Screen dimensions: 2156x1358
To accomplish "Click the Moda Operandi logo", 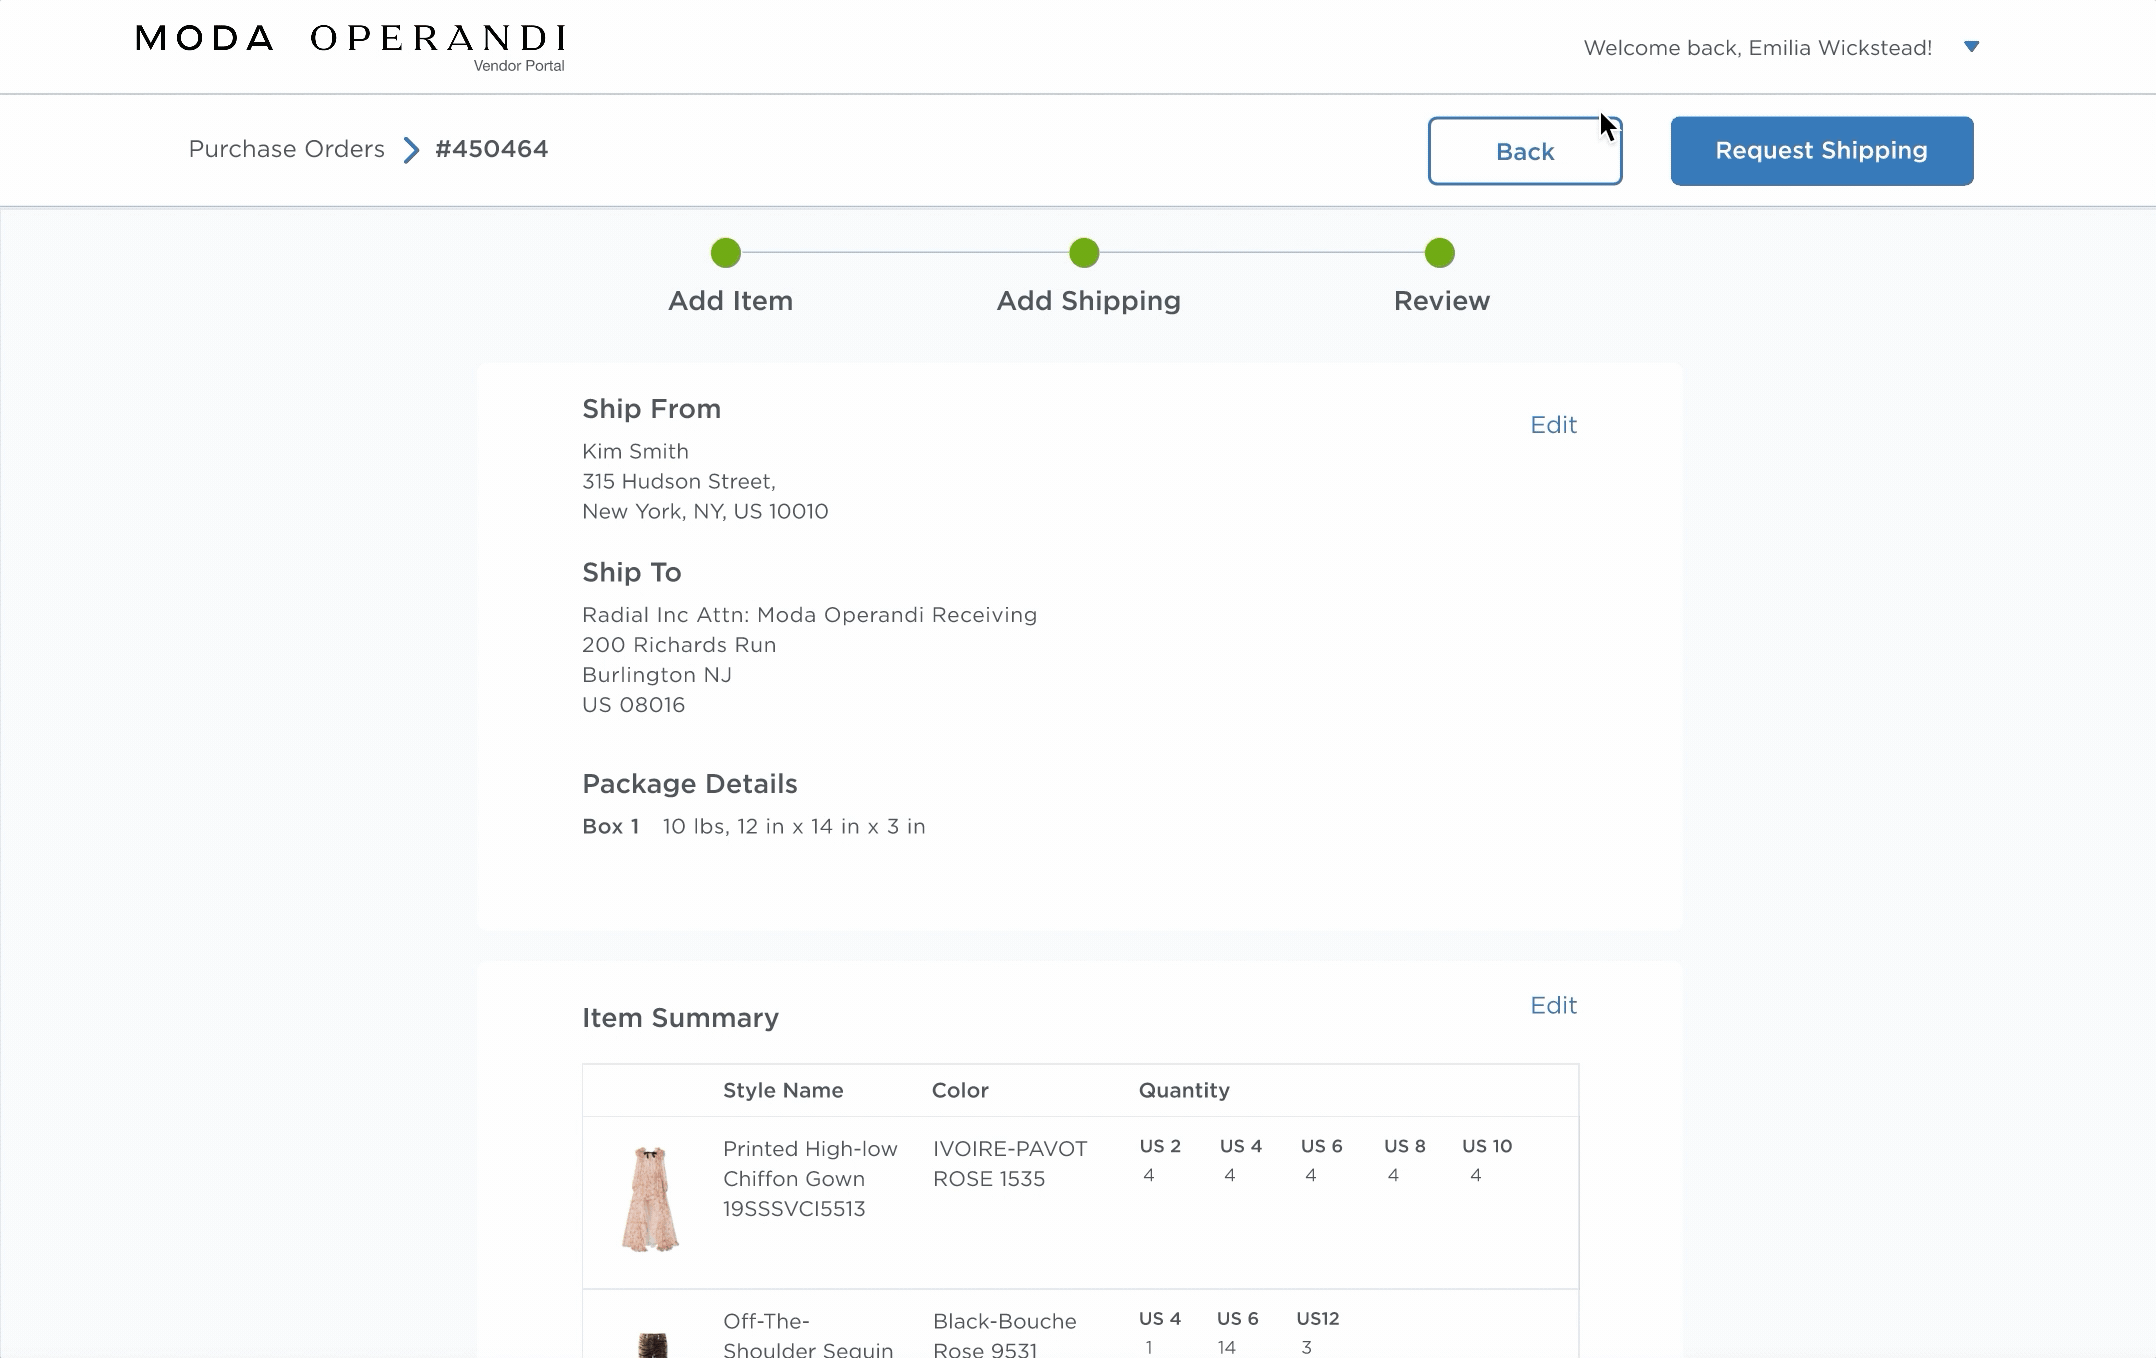I will click(x=350, y=40).
